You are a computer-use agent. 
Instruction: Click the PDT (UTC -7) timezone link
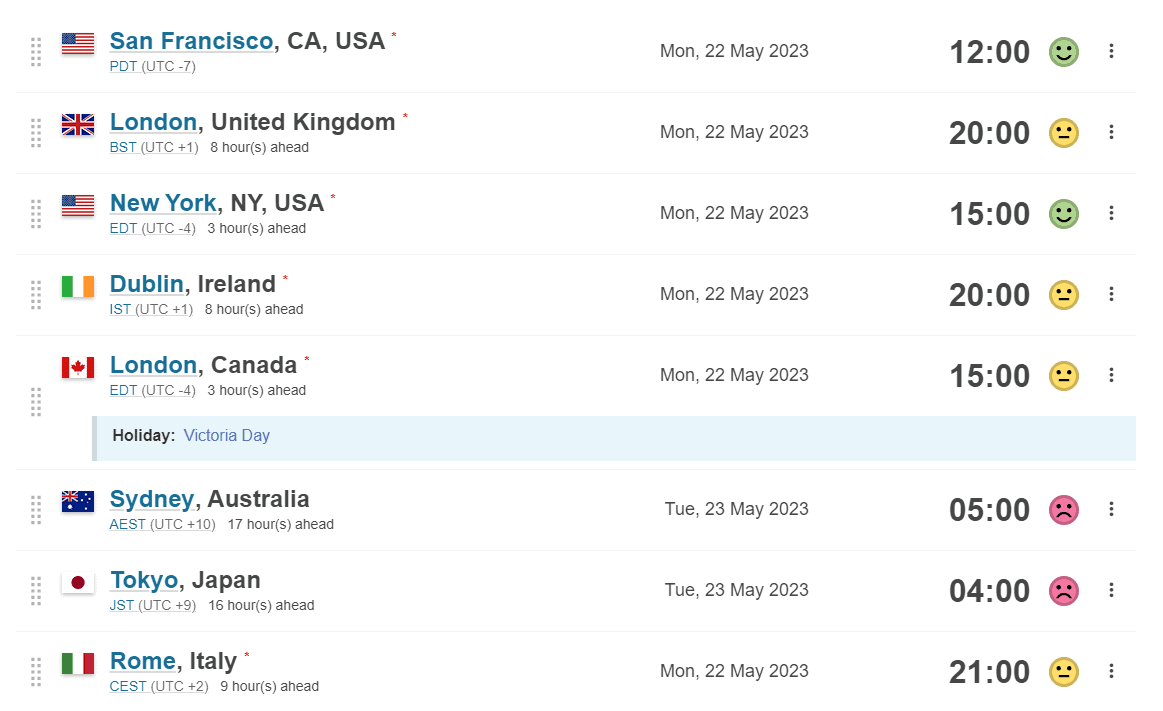[152, 67]
